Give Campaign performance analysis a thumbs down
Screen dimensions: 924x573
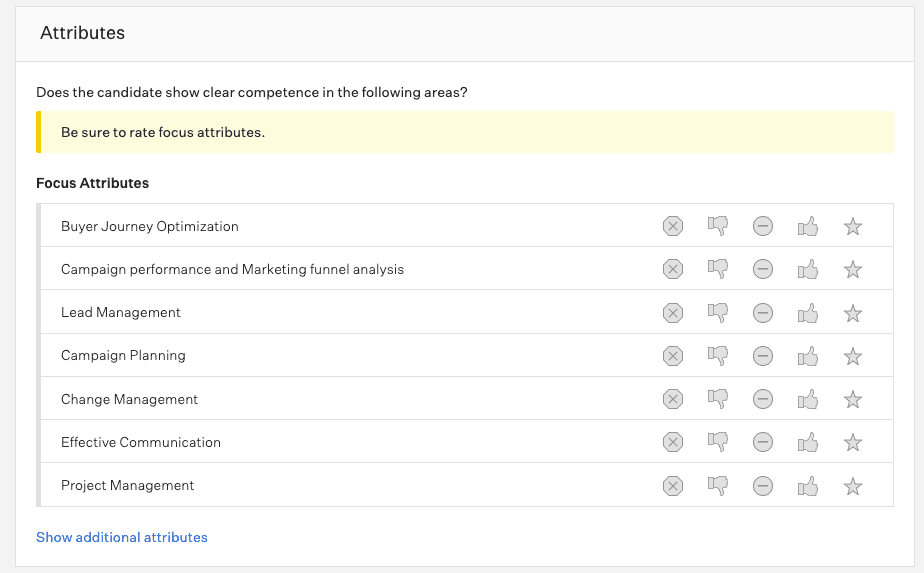pyautogui.click(x=717, y=270)
